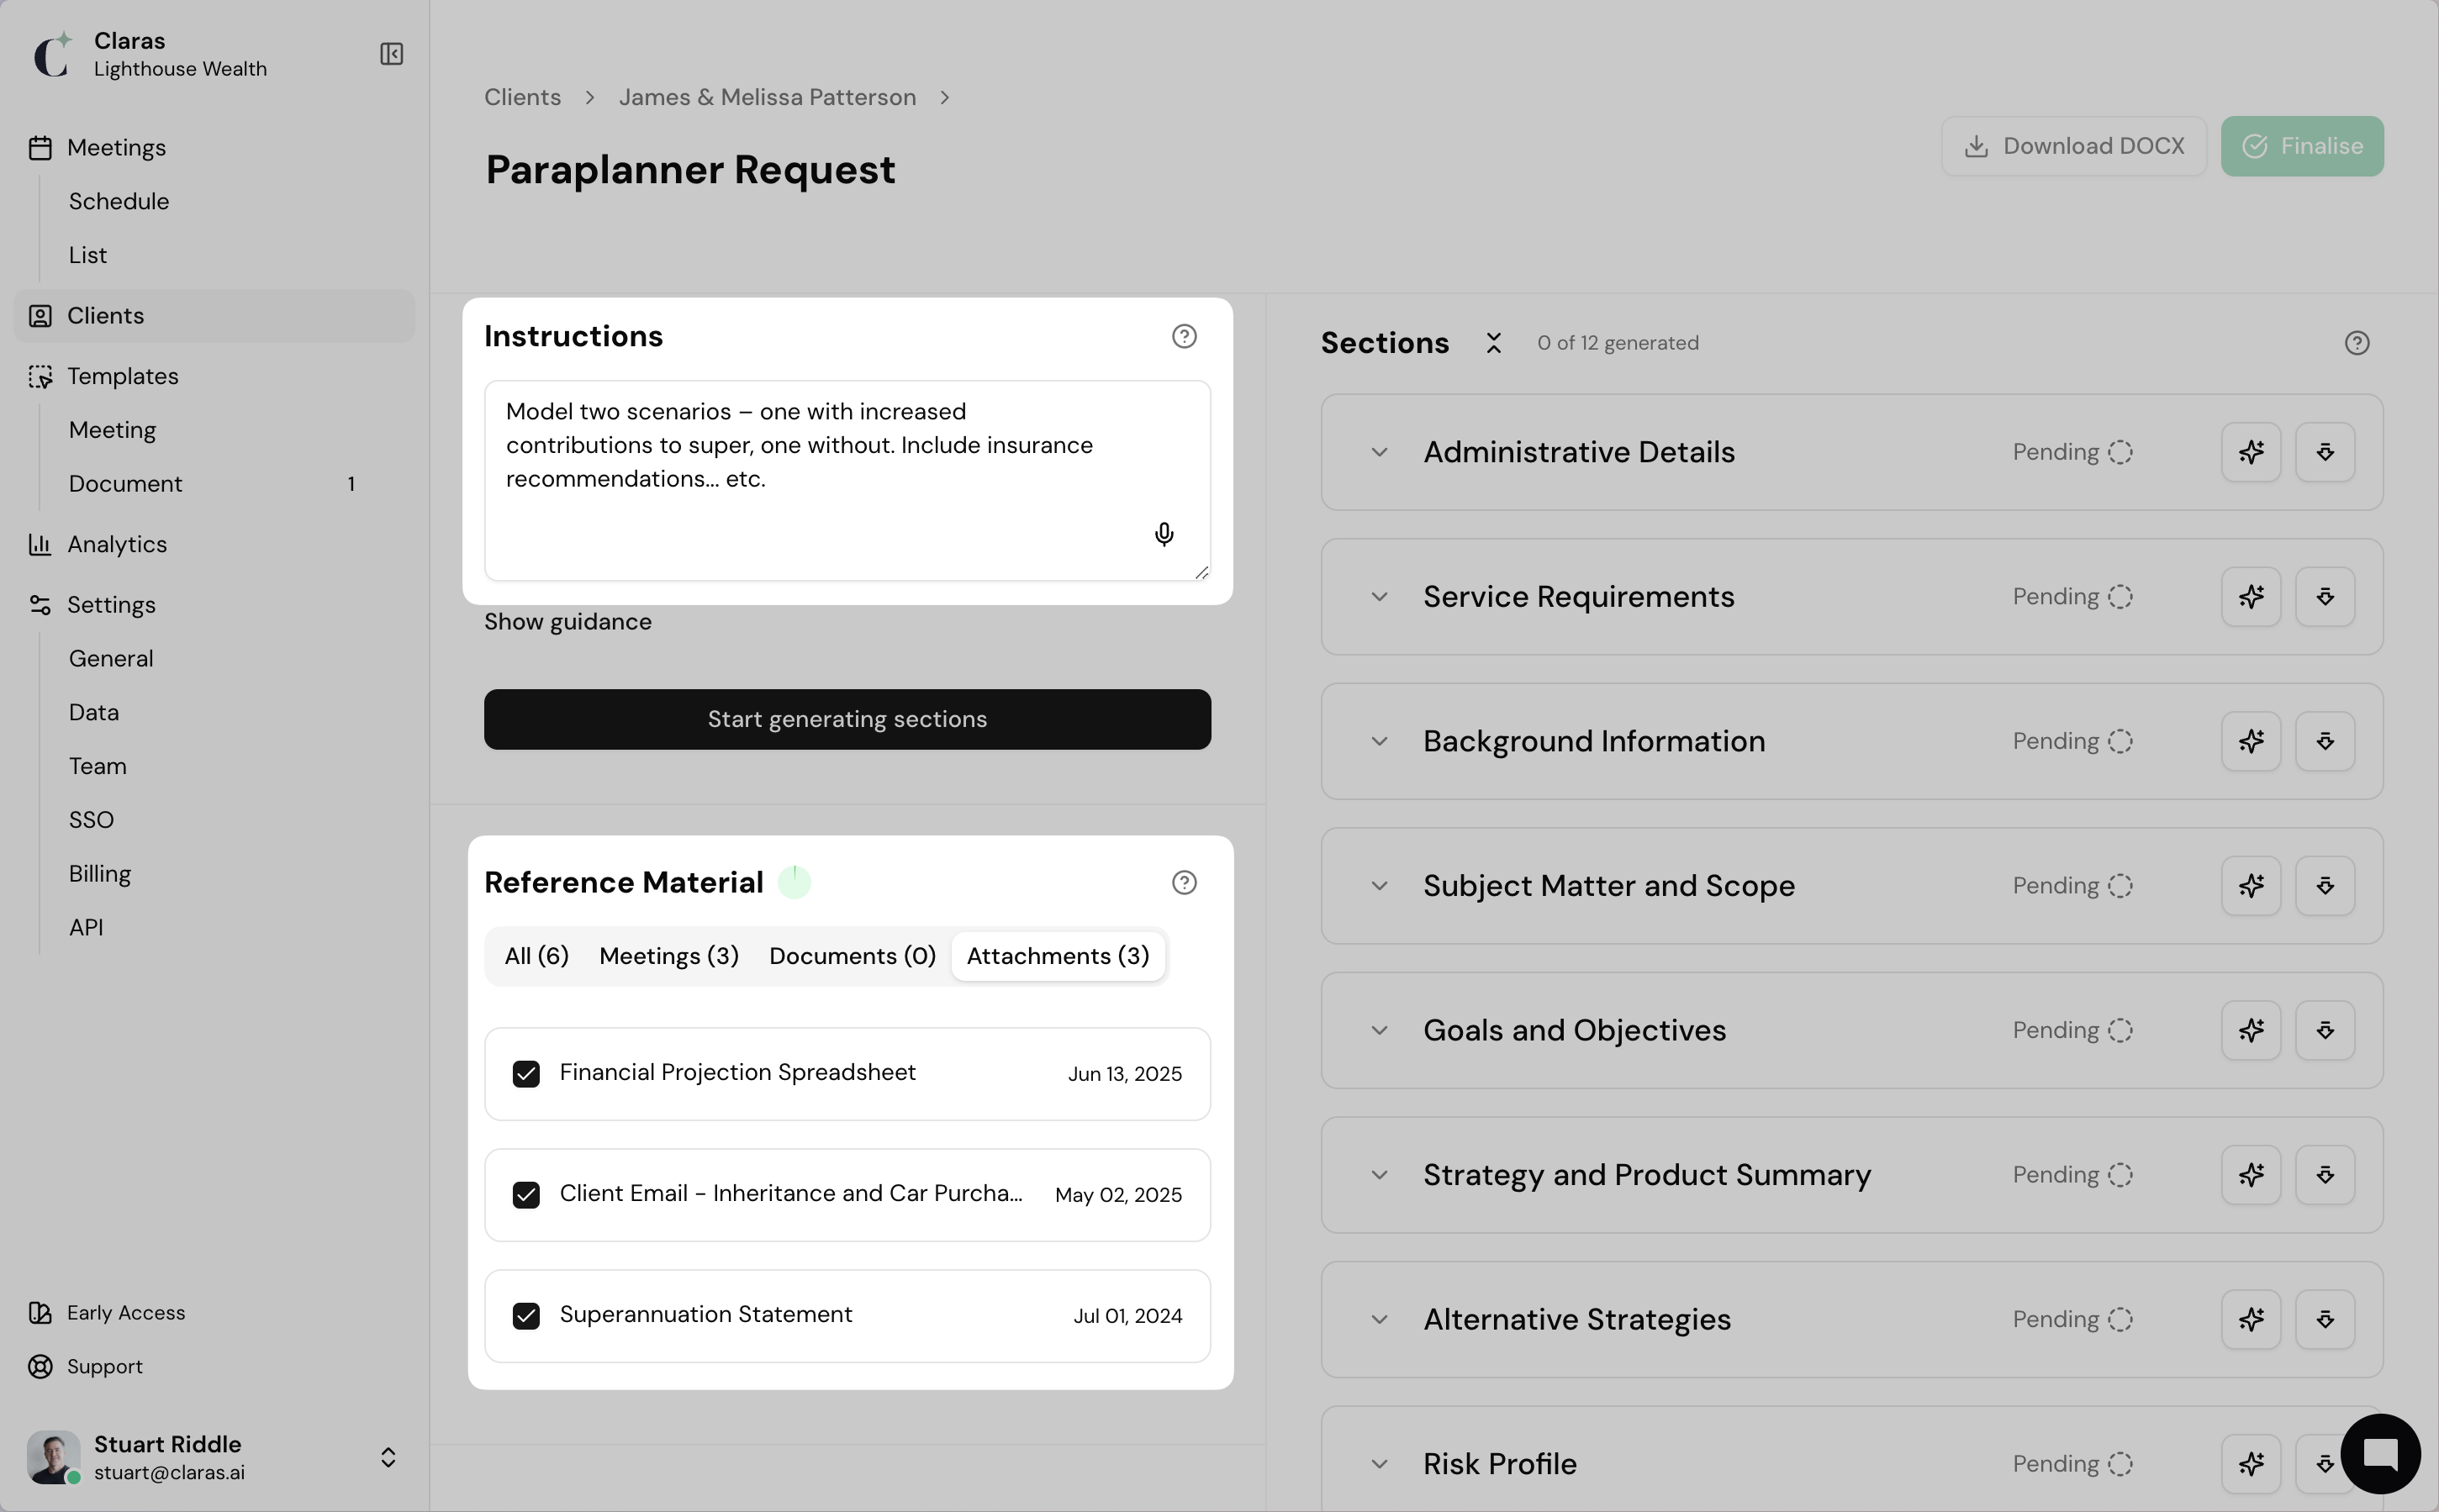
Task: Click Start generating sections button
Action: [x=847, y=719]
